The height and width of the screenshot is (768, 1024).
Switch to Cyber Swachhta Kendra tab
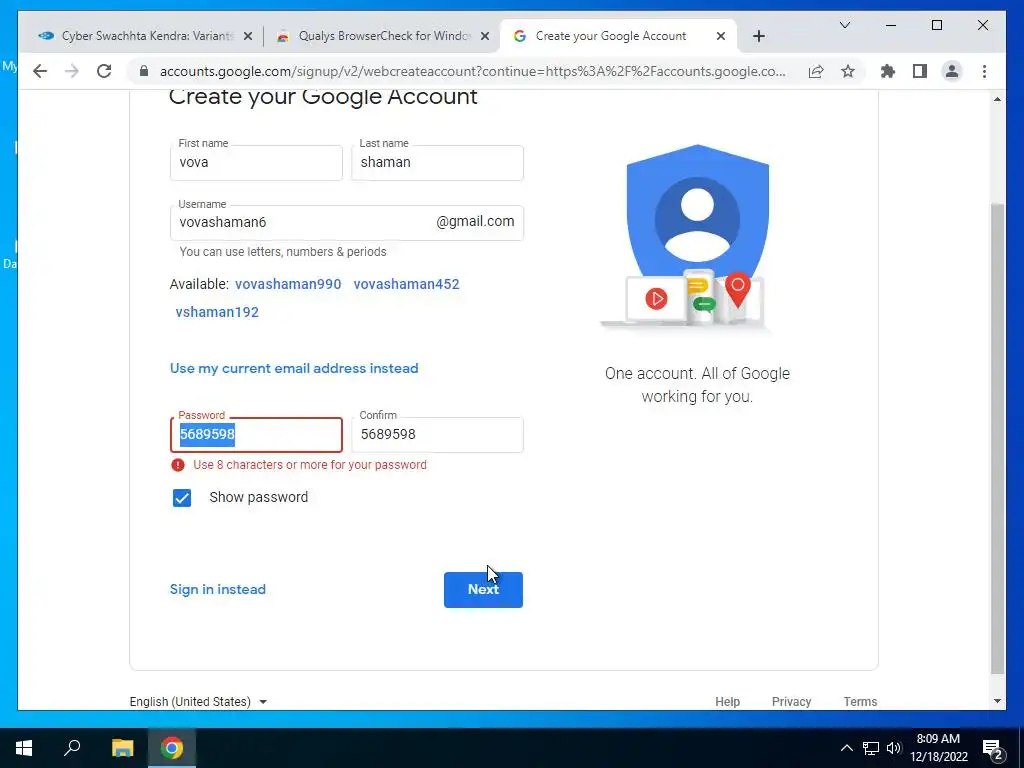point(145,36)
